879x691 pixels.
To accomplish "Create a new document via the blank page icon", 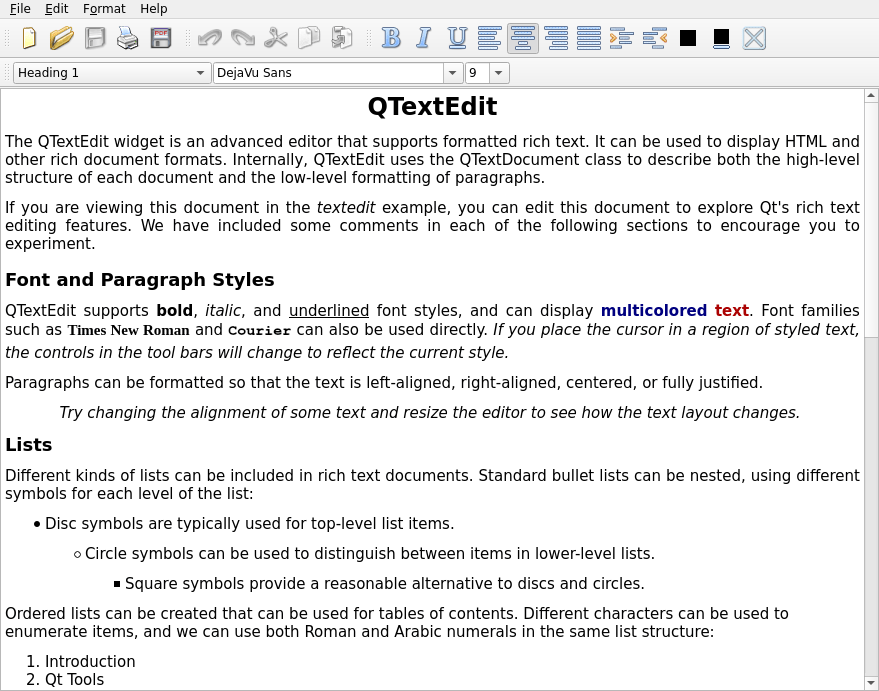I will pyautogui.click(x=29, y=38).
